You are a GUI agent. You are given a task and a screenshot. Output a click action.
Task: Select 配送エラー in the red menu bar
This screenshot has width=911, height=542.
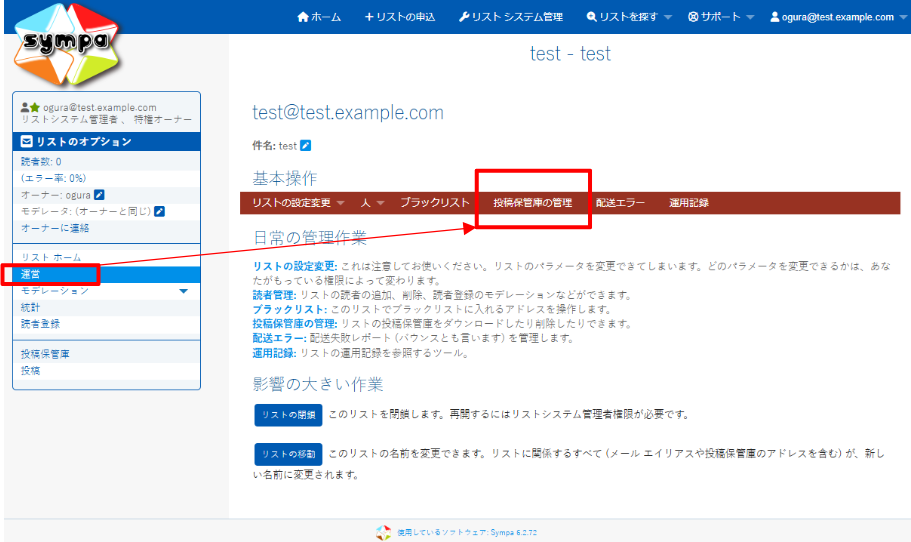(620, 203)
